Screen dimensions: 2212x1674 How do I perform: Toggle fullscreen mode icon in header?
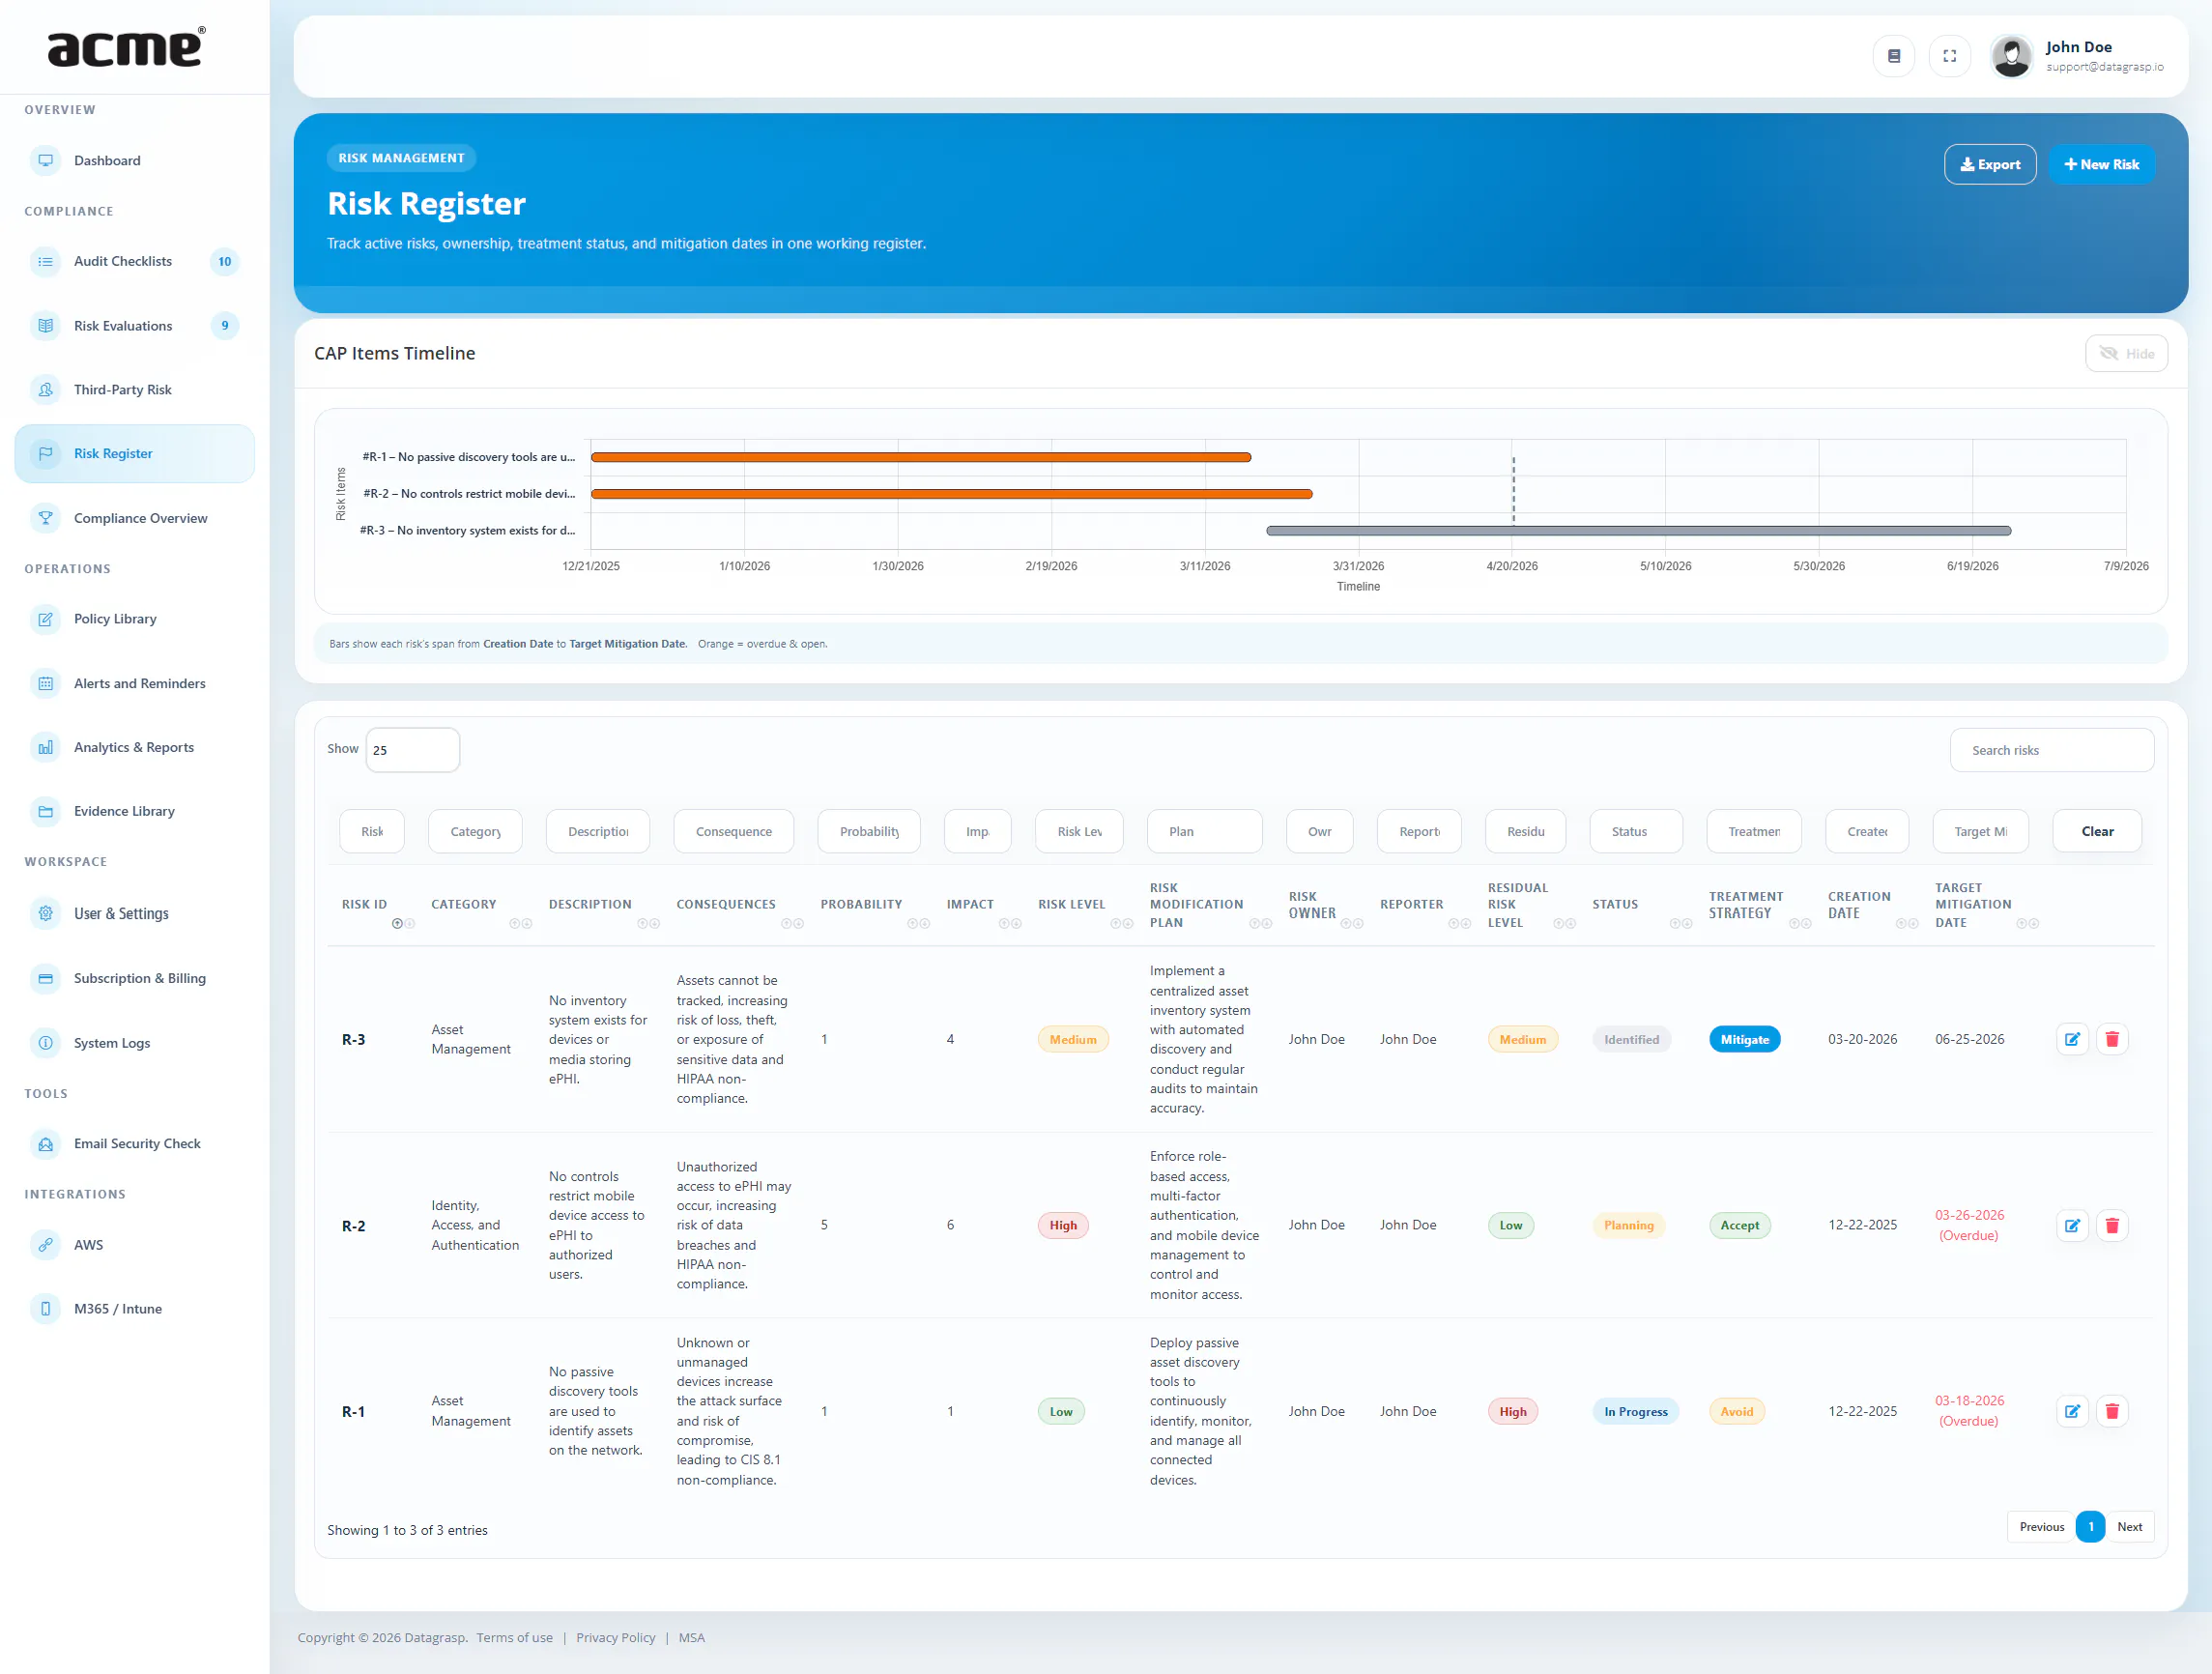point(1949,56)
